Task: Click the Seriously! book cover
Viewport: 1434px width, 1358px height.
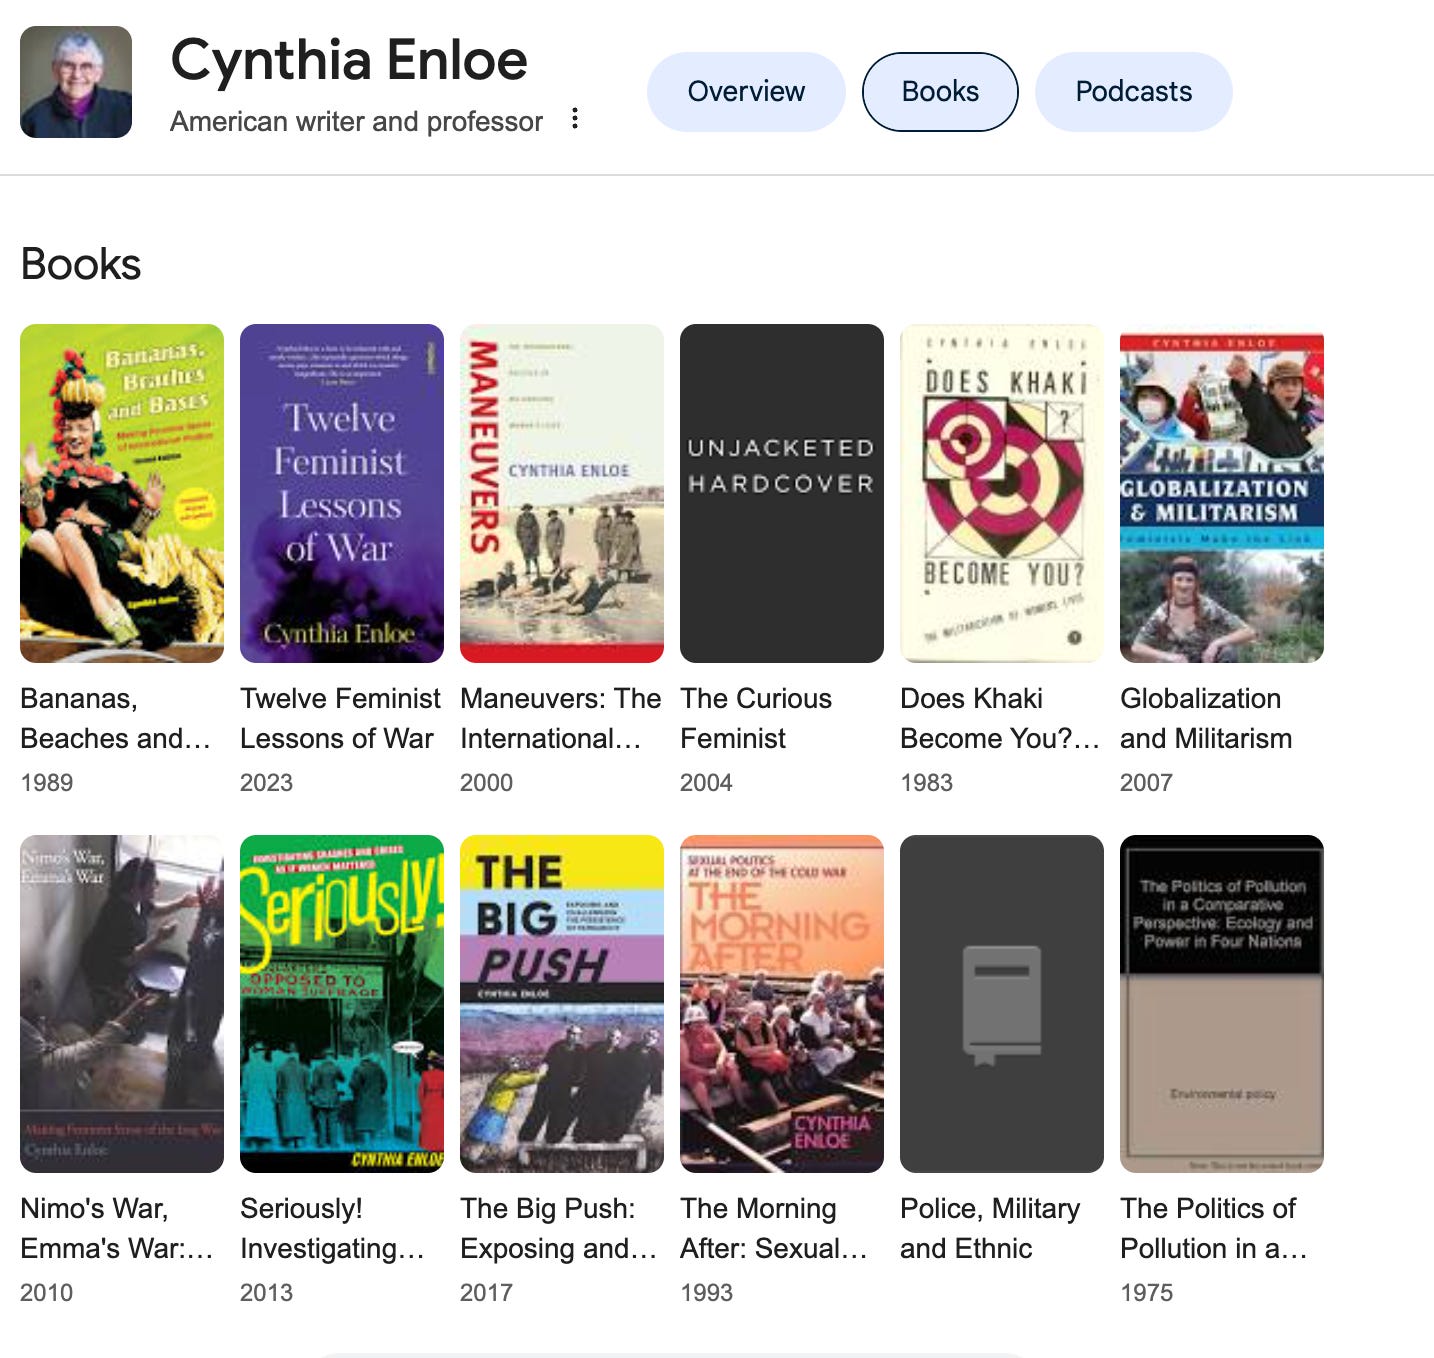Action: click(342, 1004)
